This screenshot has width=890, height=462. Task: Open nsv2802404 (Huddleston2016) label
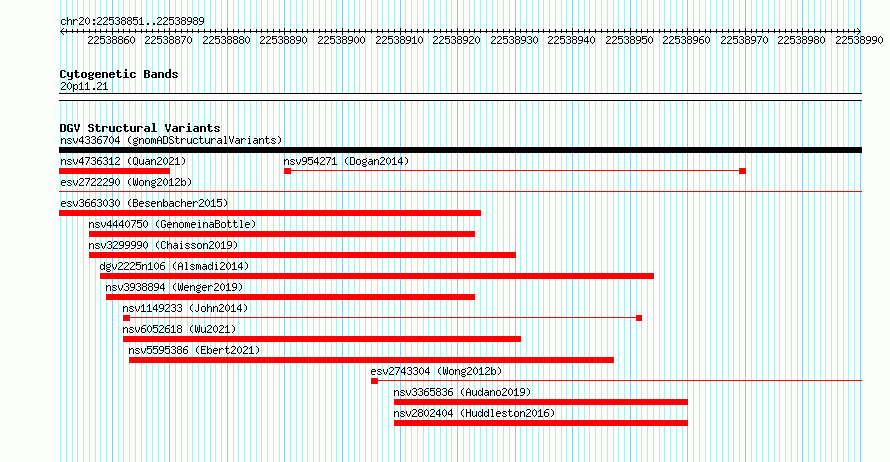(x=475, y=413)
